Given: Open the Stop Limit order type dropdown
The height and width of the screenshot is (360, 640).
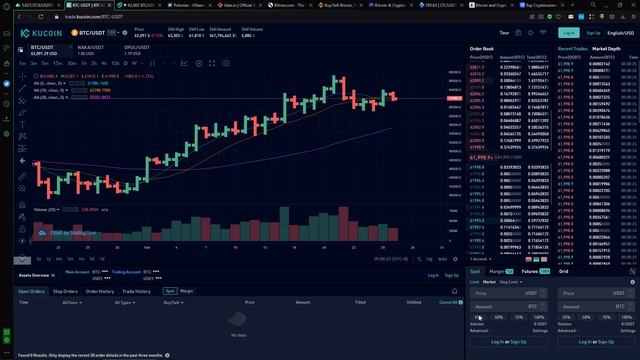Looking at the screenshot, I should click(511, 282).
